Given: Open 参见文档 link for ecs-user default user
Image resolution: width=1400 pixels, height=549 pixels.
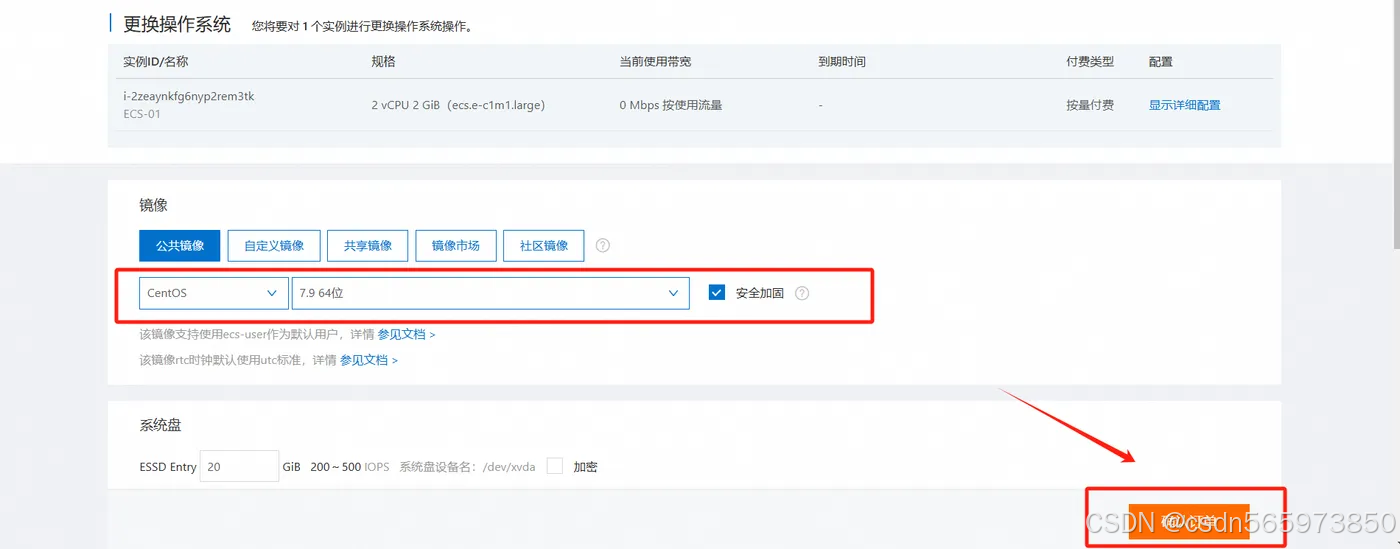Looking at the screenshot, I should (x=406, y=334).
